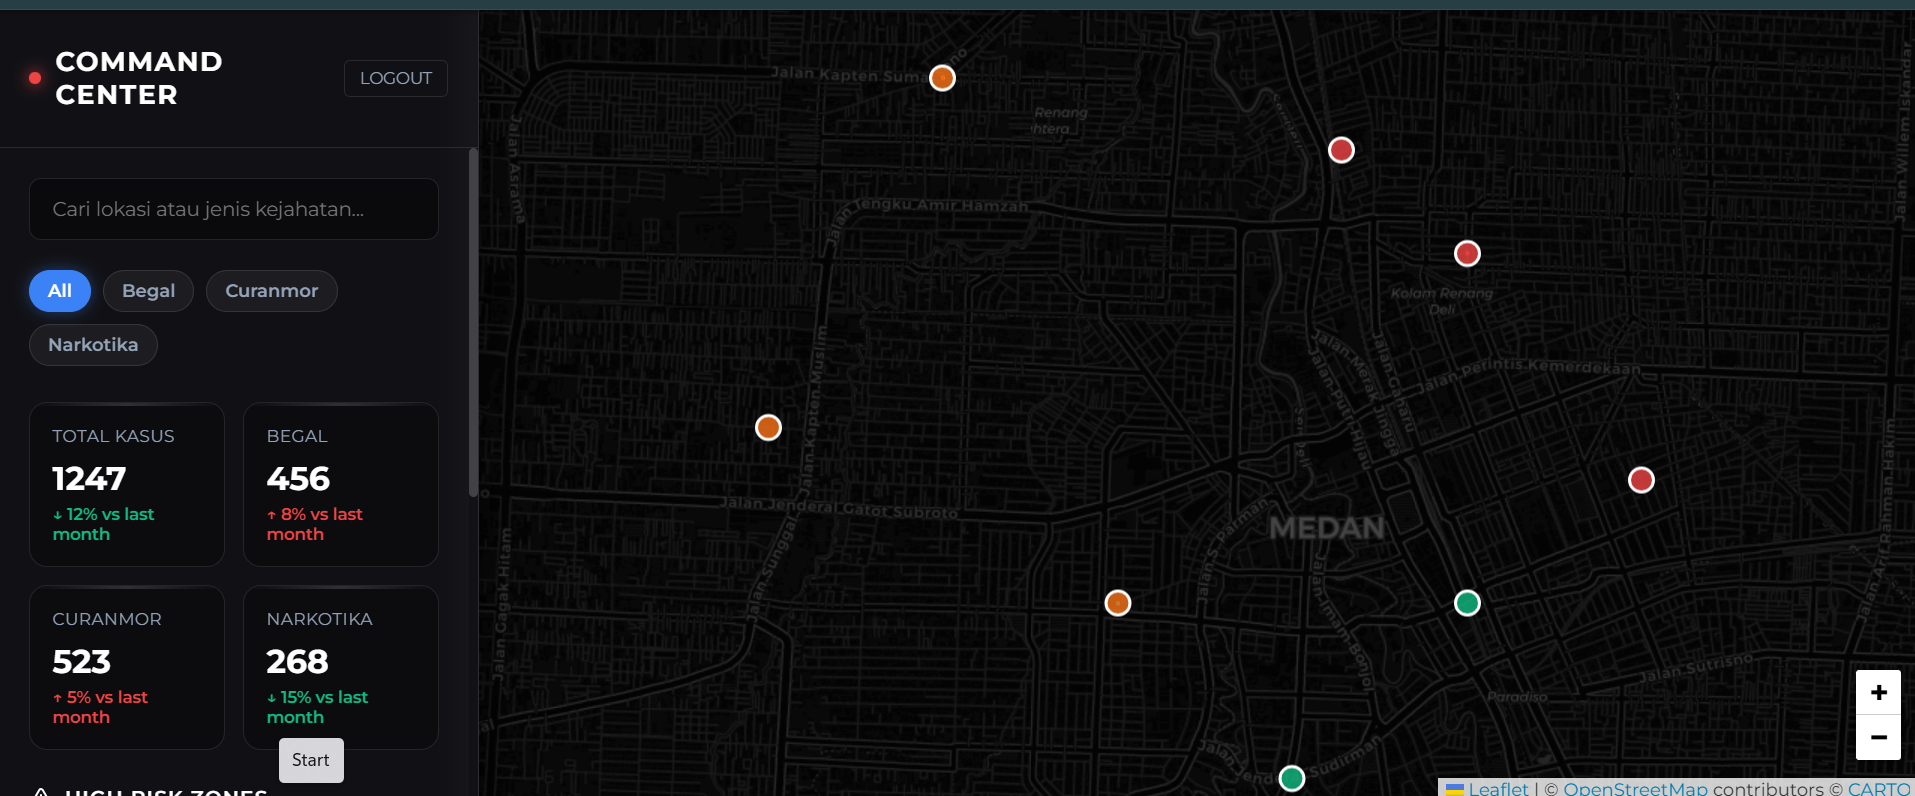
Task: Select the All filter chip
Action: coord(60,291)
